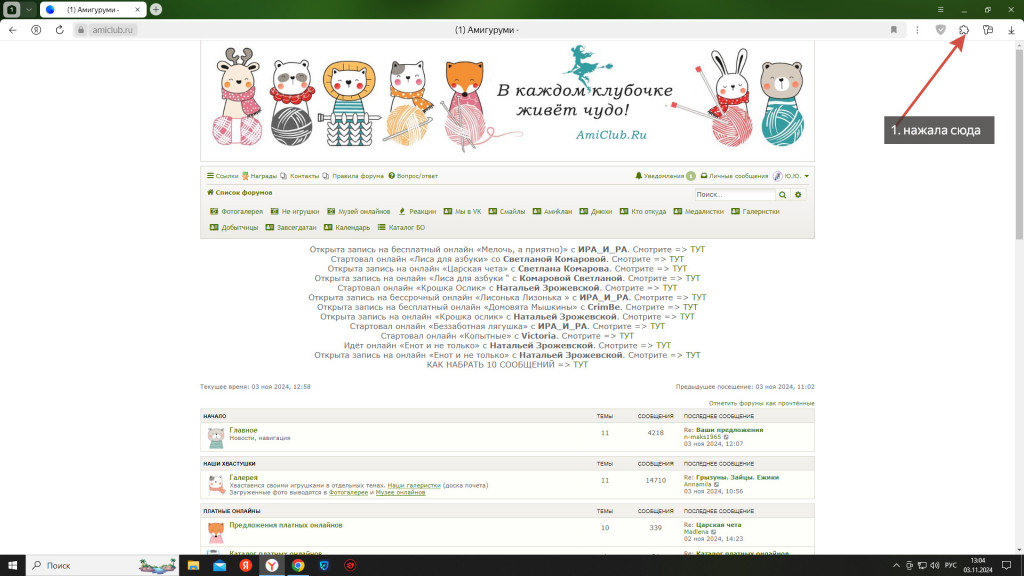Click the forum Поиск search field

pos(734,195)
